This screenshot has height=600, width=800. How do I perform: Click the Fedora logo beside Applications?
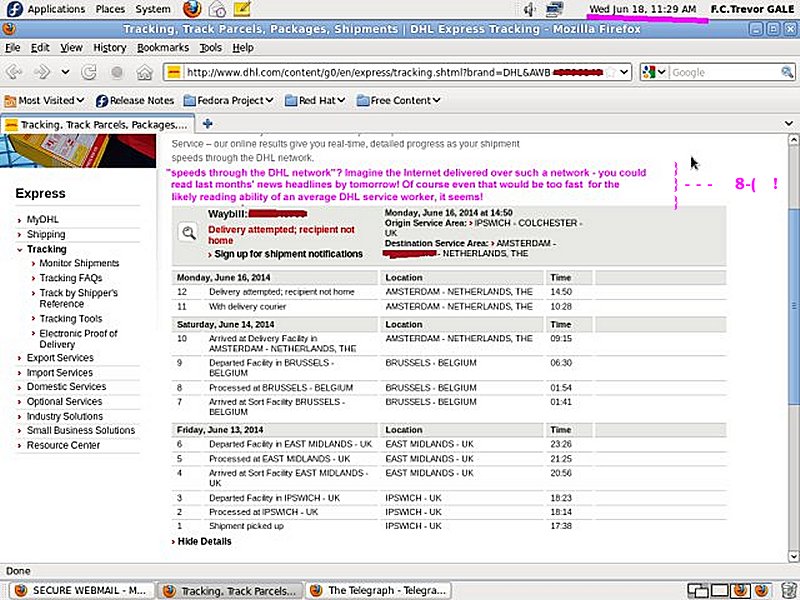click(x=15, y=9)
